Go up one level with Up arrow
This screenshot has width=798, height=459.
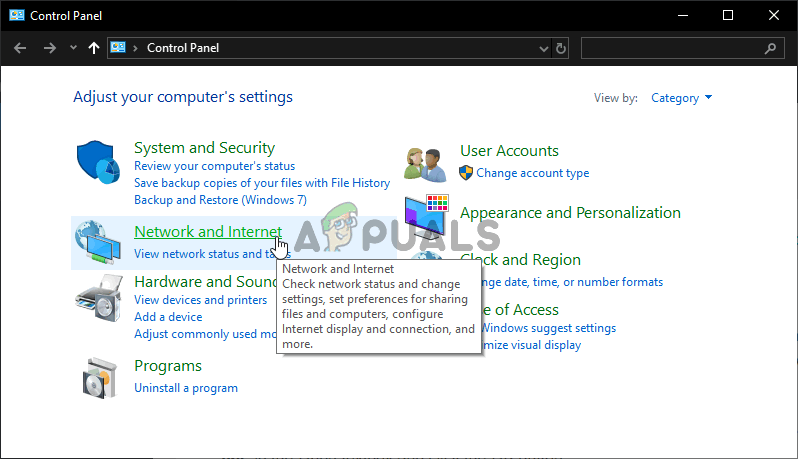[94, 47]
